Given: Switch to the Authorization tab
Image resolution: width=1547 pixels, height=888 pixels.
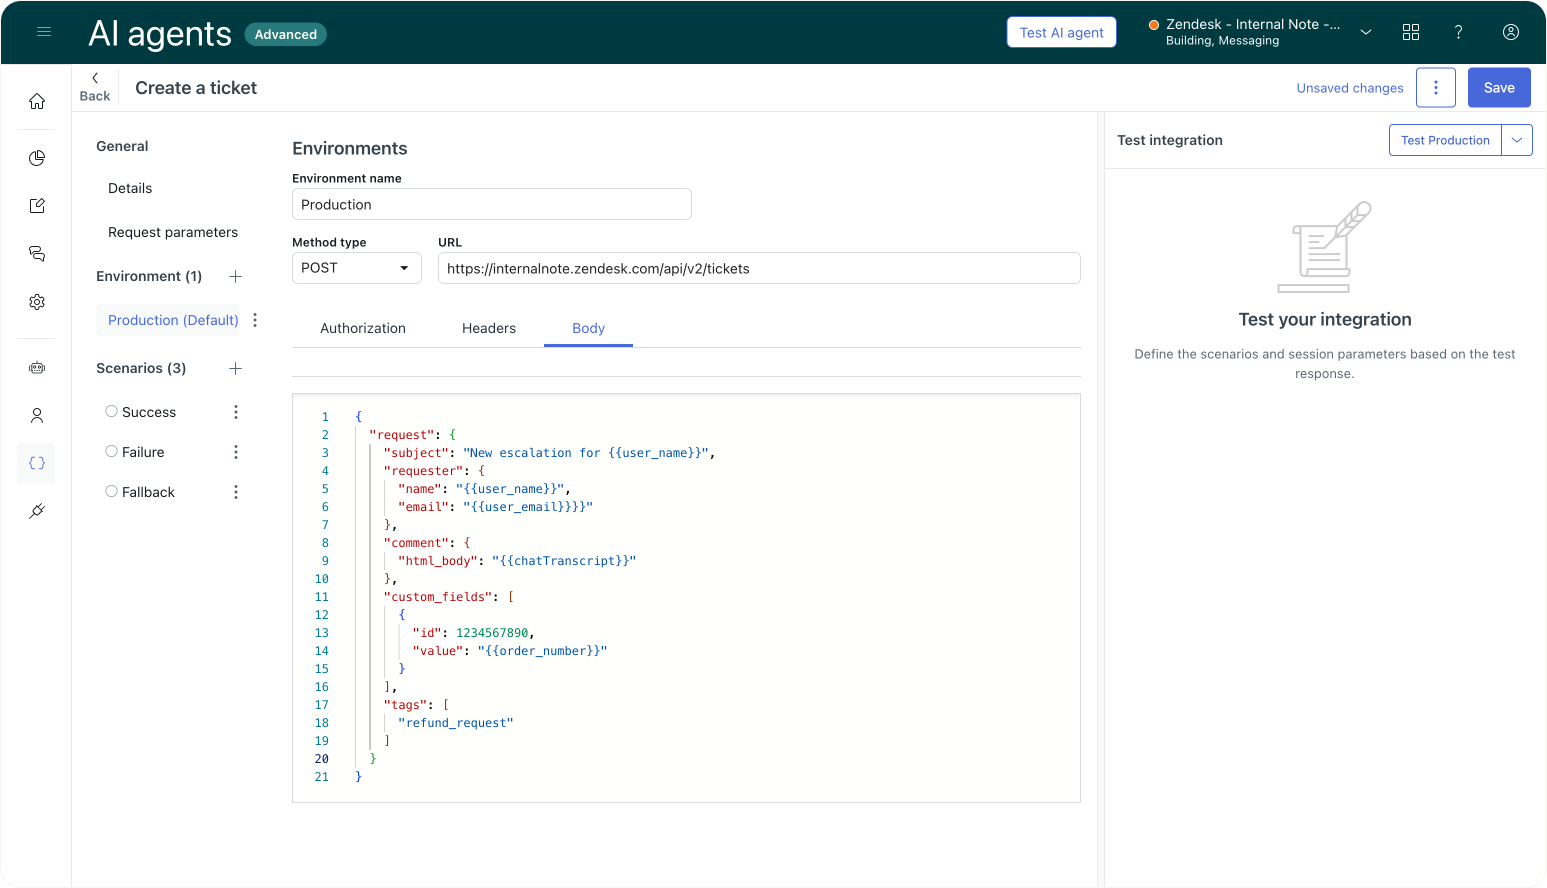Looking at the screenshot, I should pos(363,328).
